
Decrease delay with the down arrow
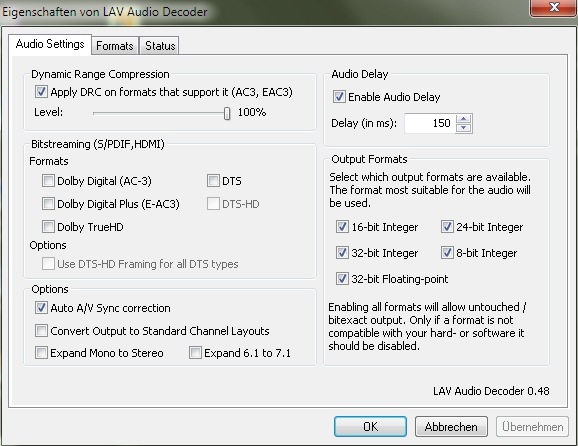[x=464, y=128]
